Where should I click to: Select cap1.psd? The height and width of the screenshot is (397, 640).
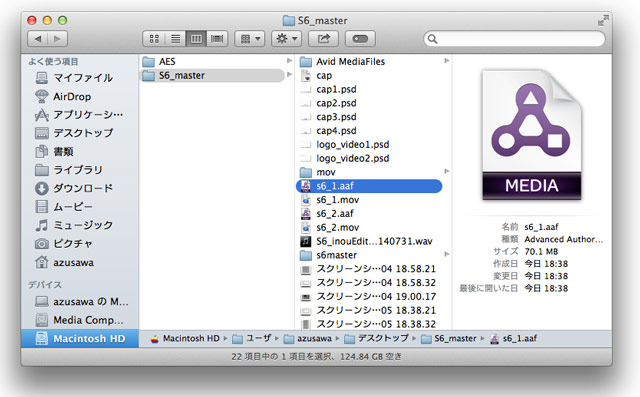click(329, 89)
